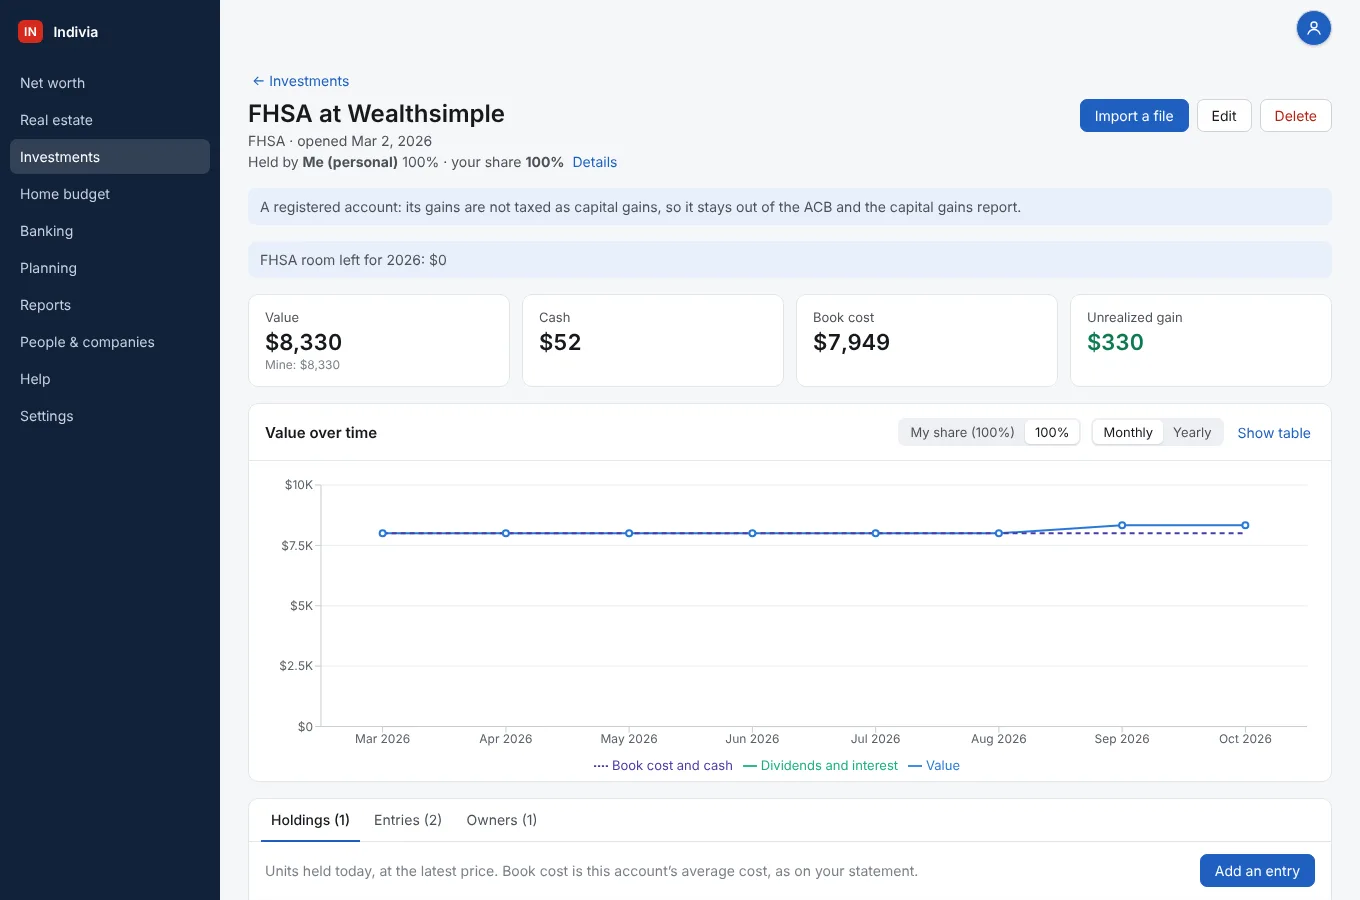1360x900 pixels.
Task: Open Home budget in the sidebar
Action: [x=110, y=194]
